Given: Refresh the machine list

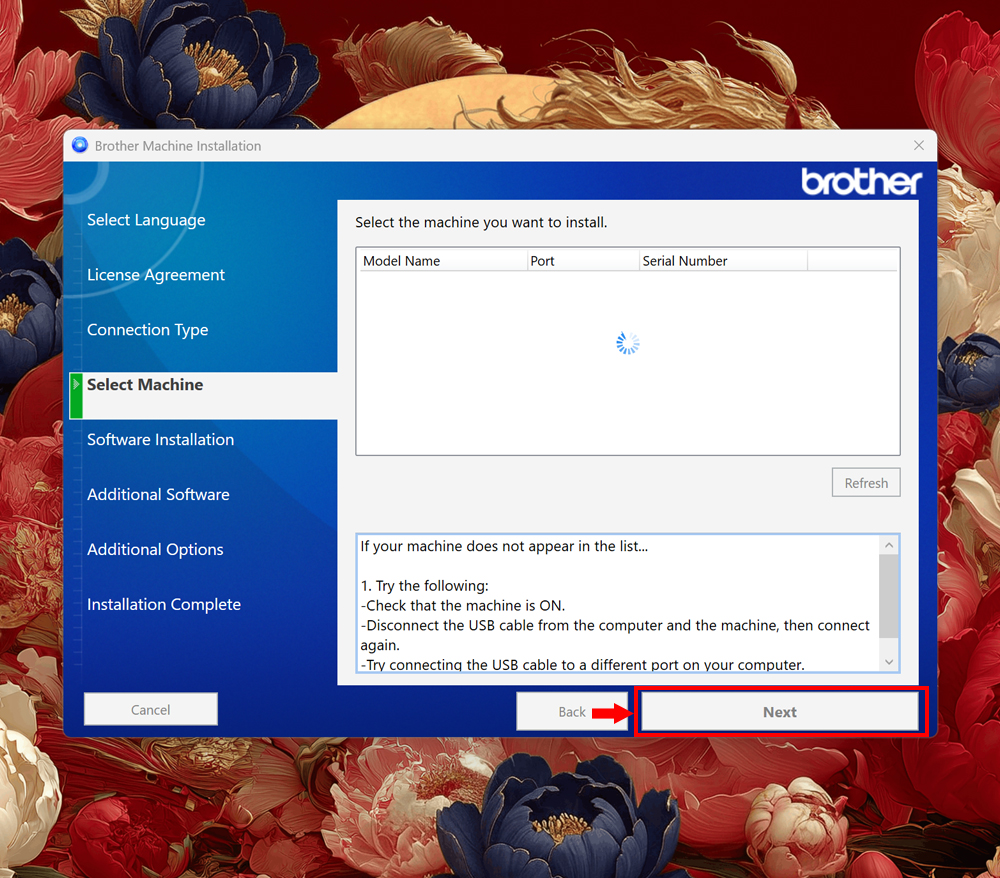Looking at the screenshot, I should pyautogui.click(x=866, y=482).
